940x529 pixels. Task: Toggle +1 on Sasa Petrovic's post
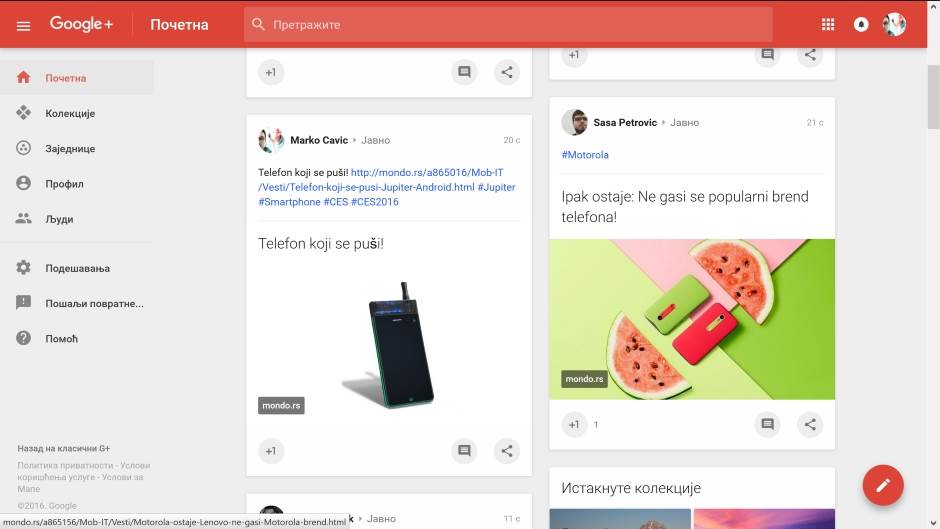click(573, 424)
